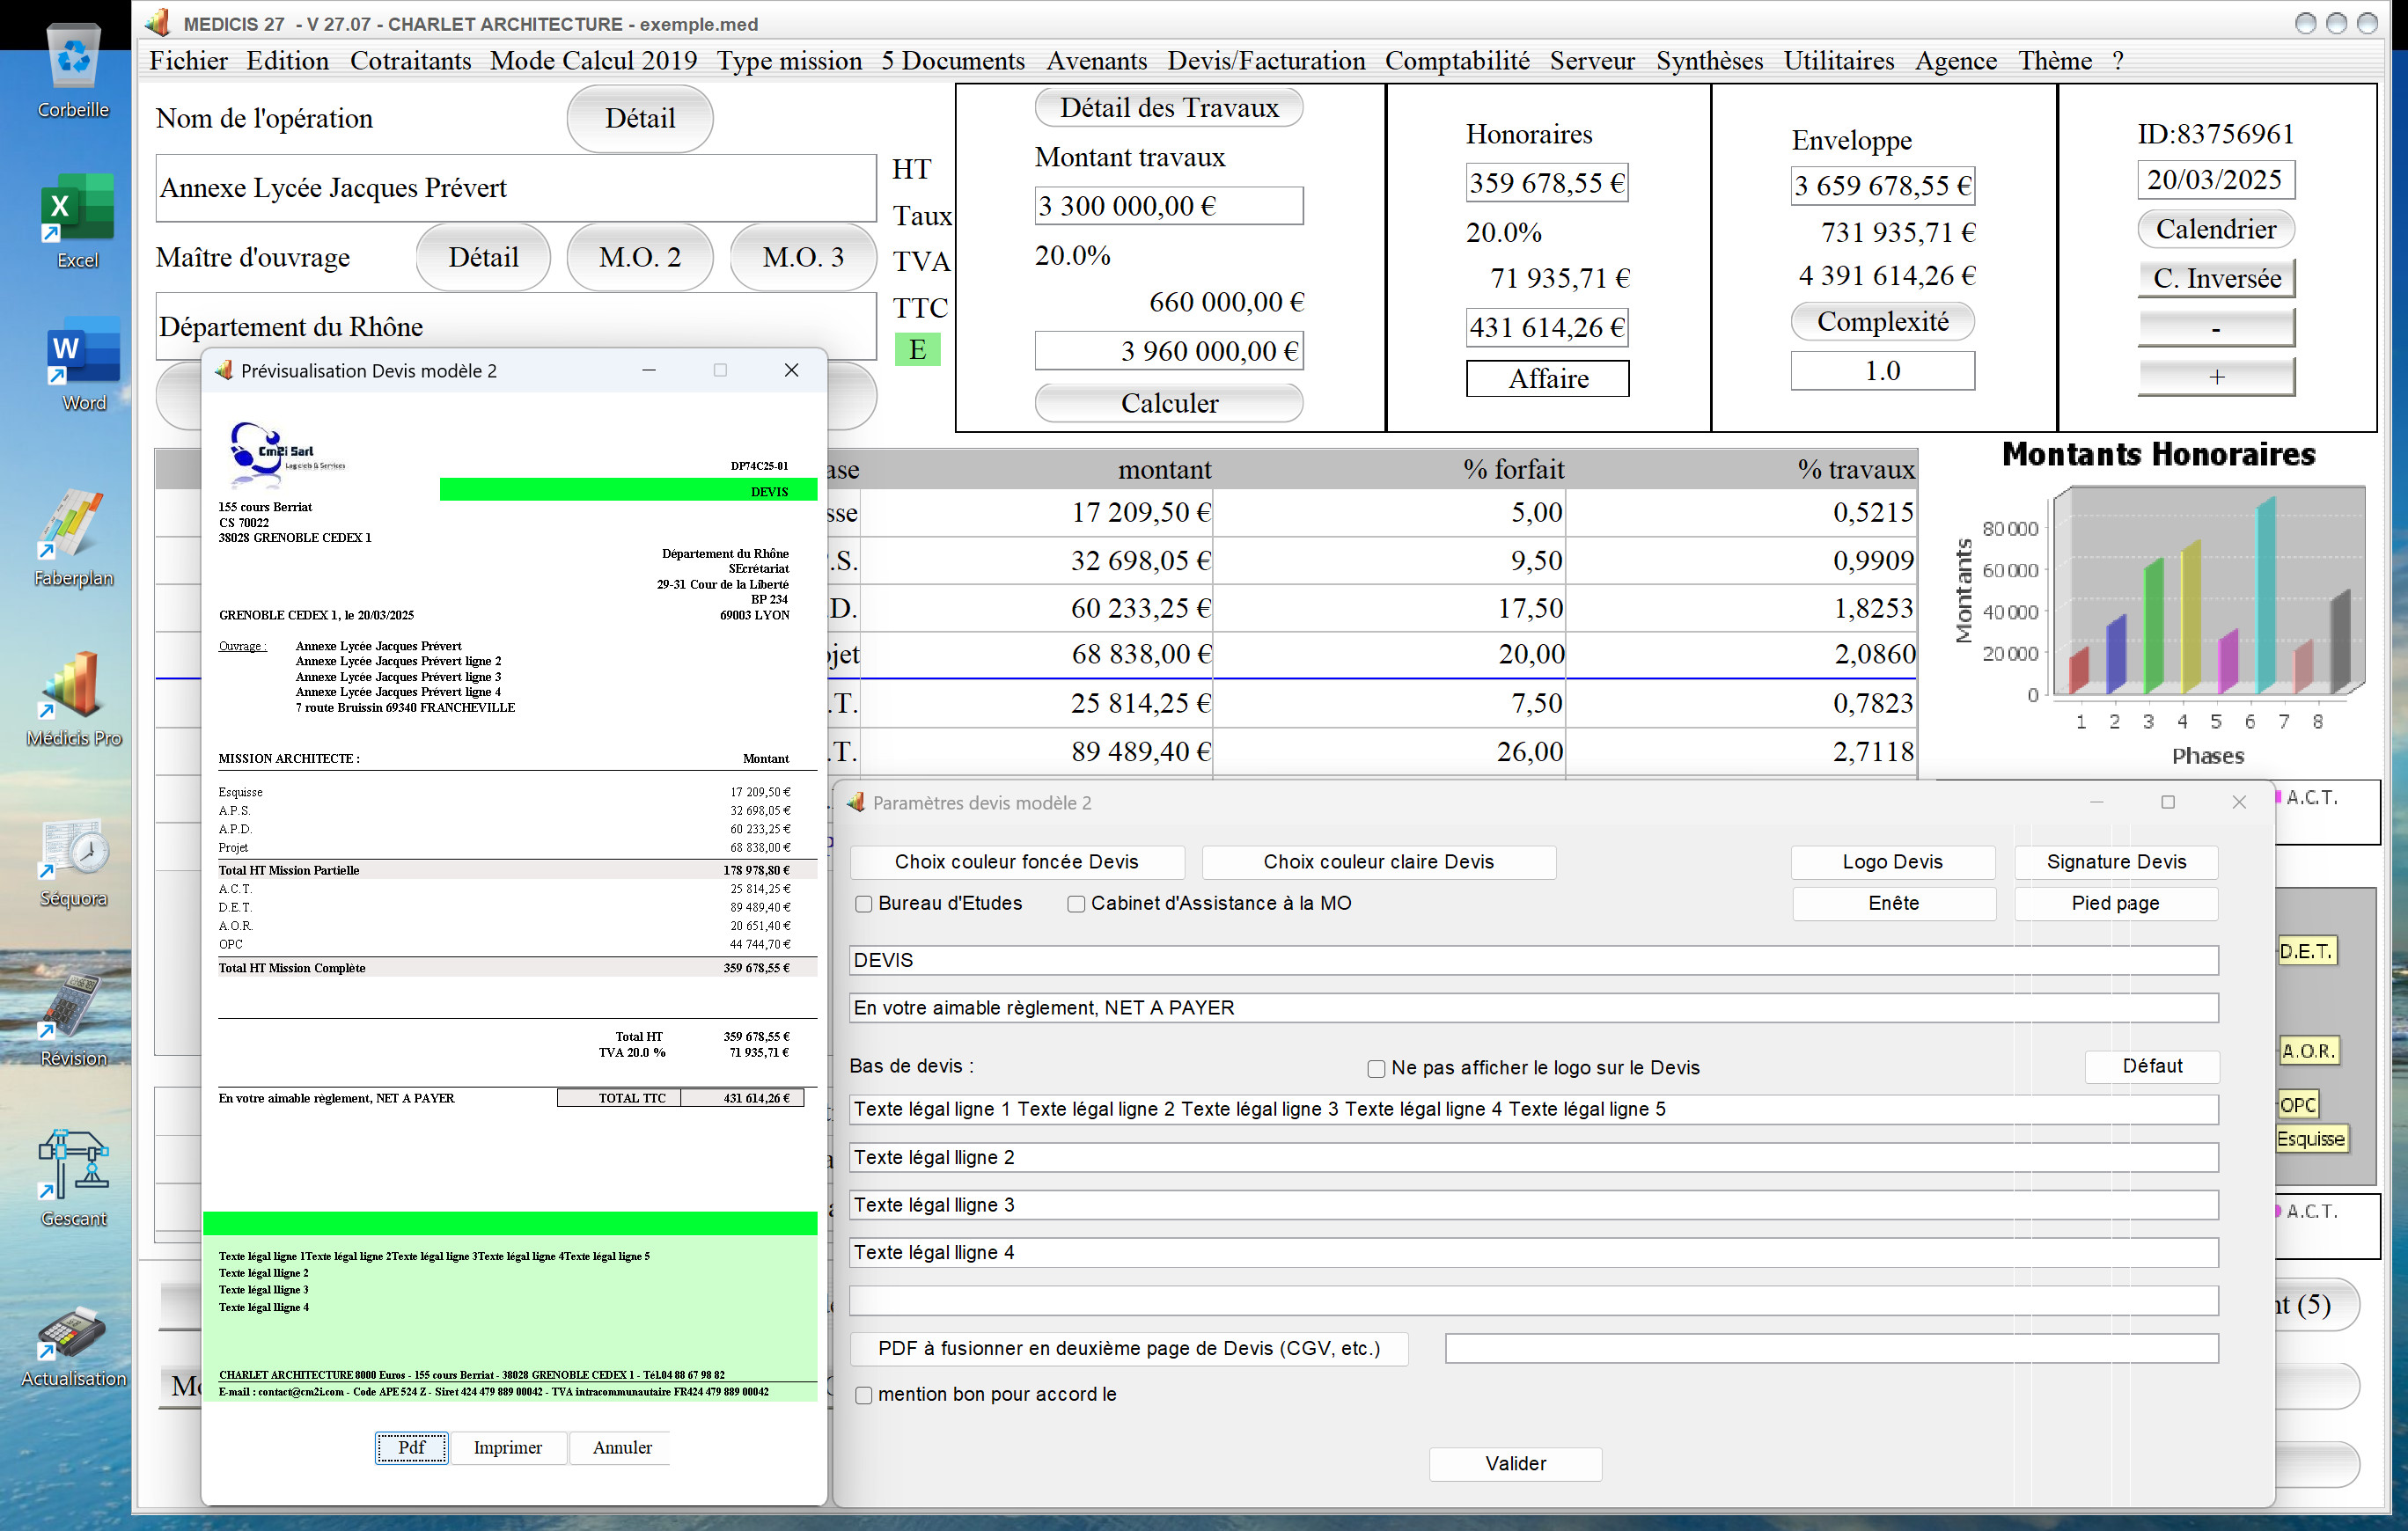Image resolution: width=2408 pixels, height=1531 pixels.
Task: Enable mention bon pour accord le checkbox
Action: point(864,1395)
